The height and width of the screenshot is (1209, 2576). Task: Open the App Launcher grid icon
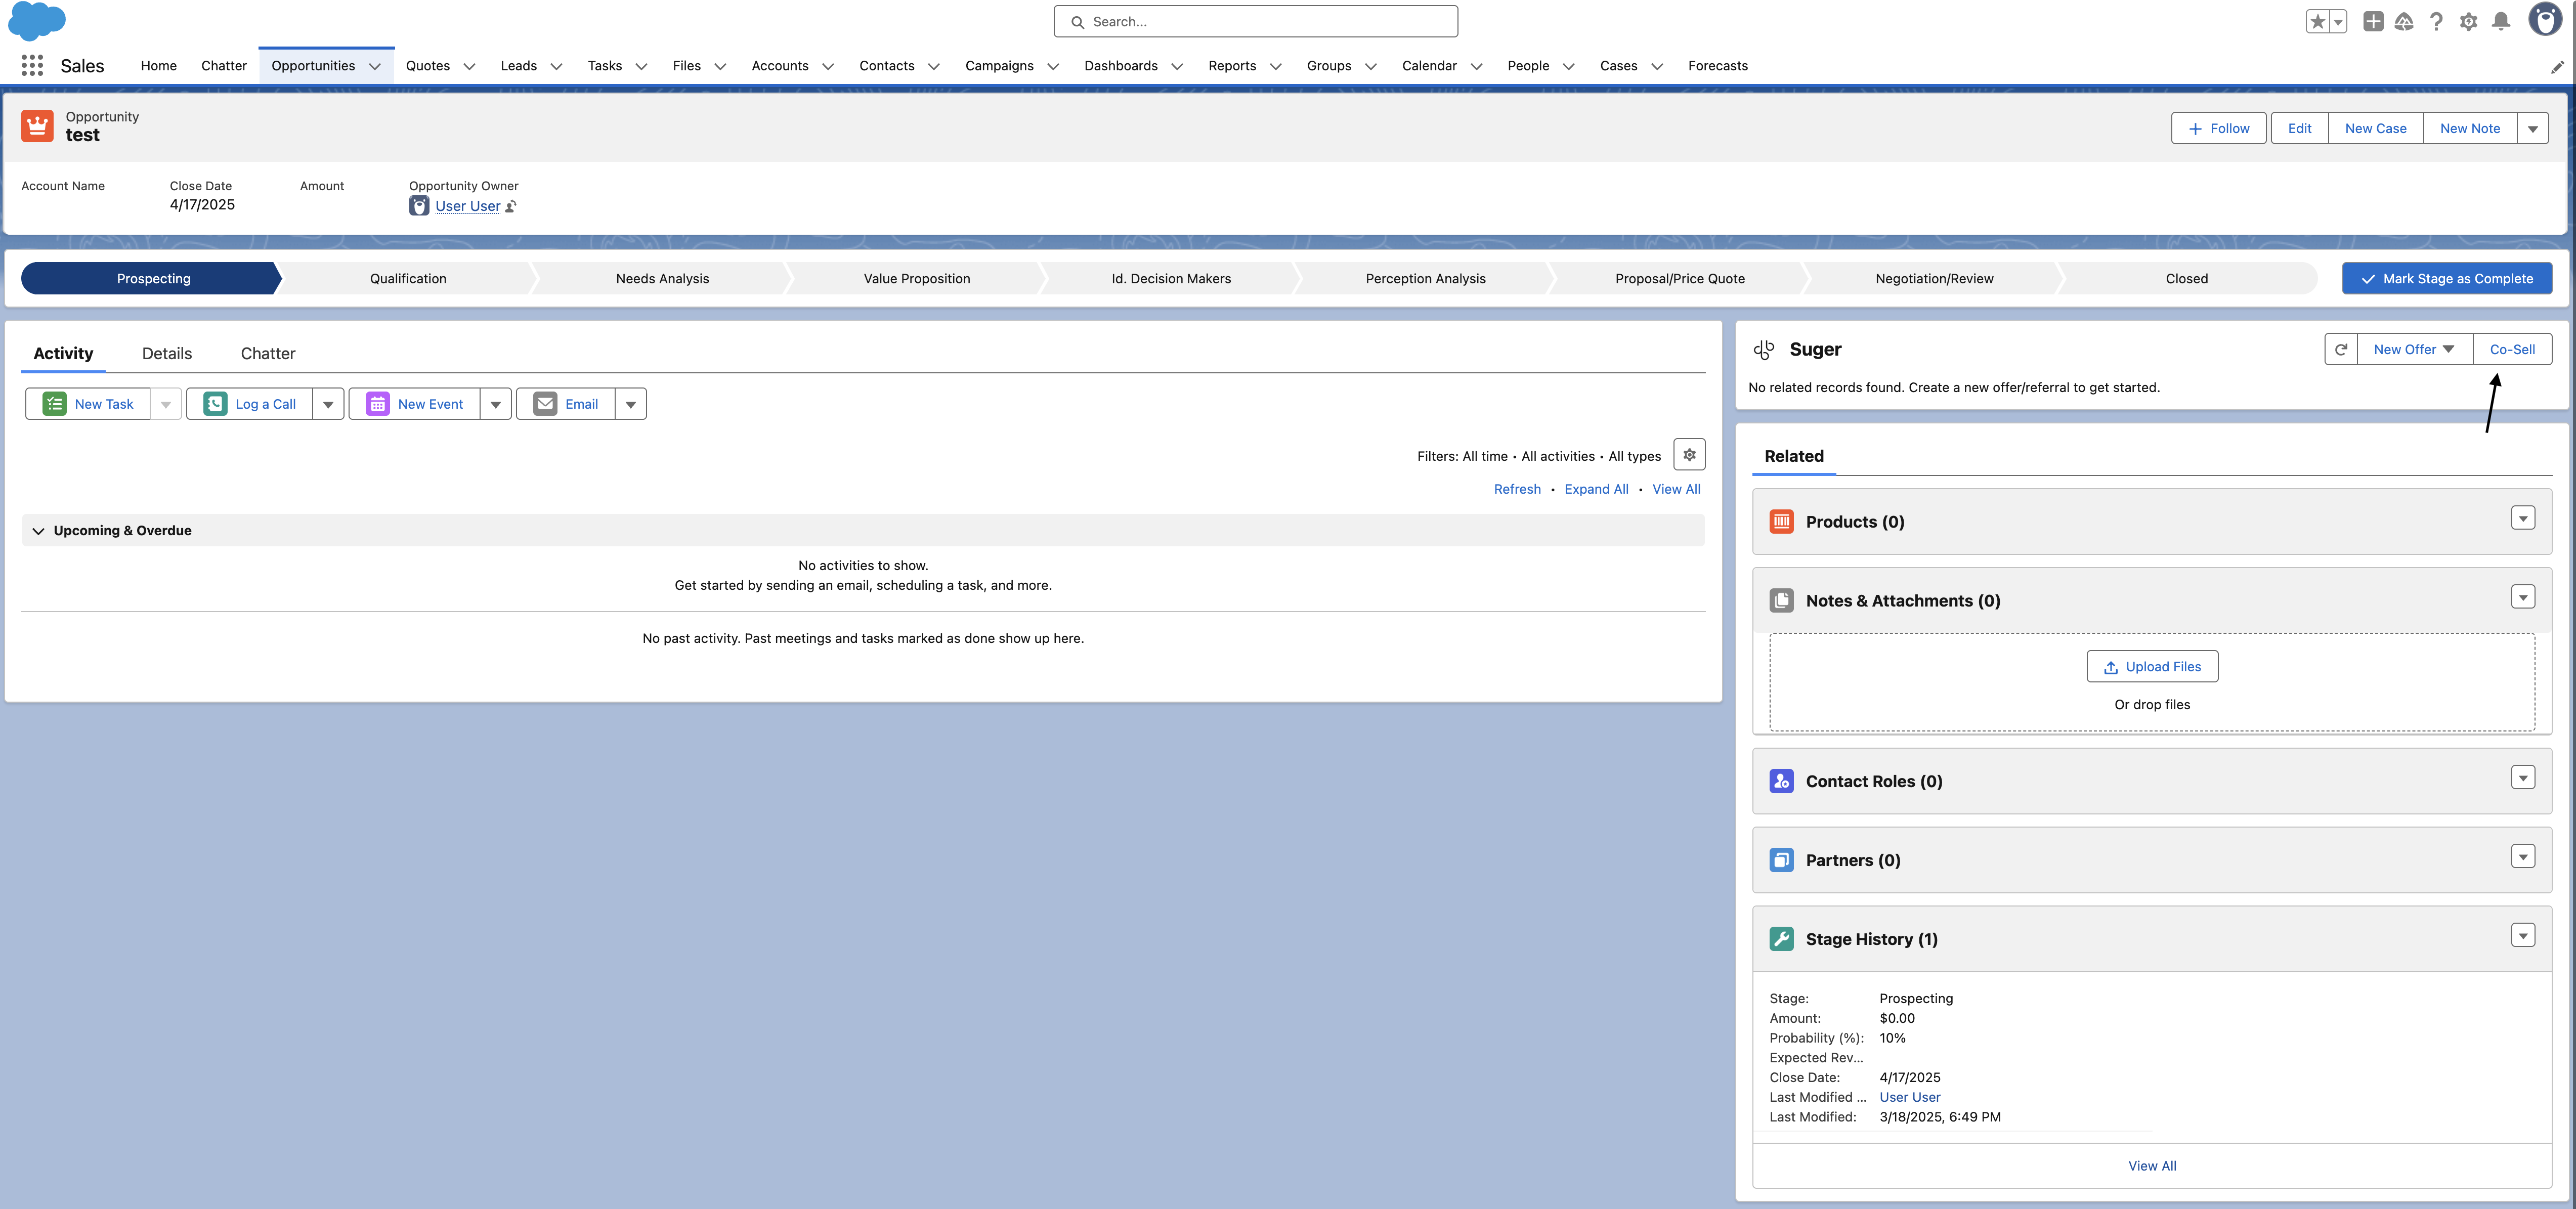[x=32, y=66]
